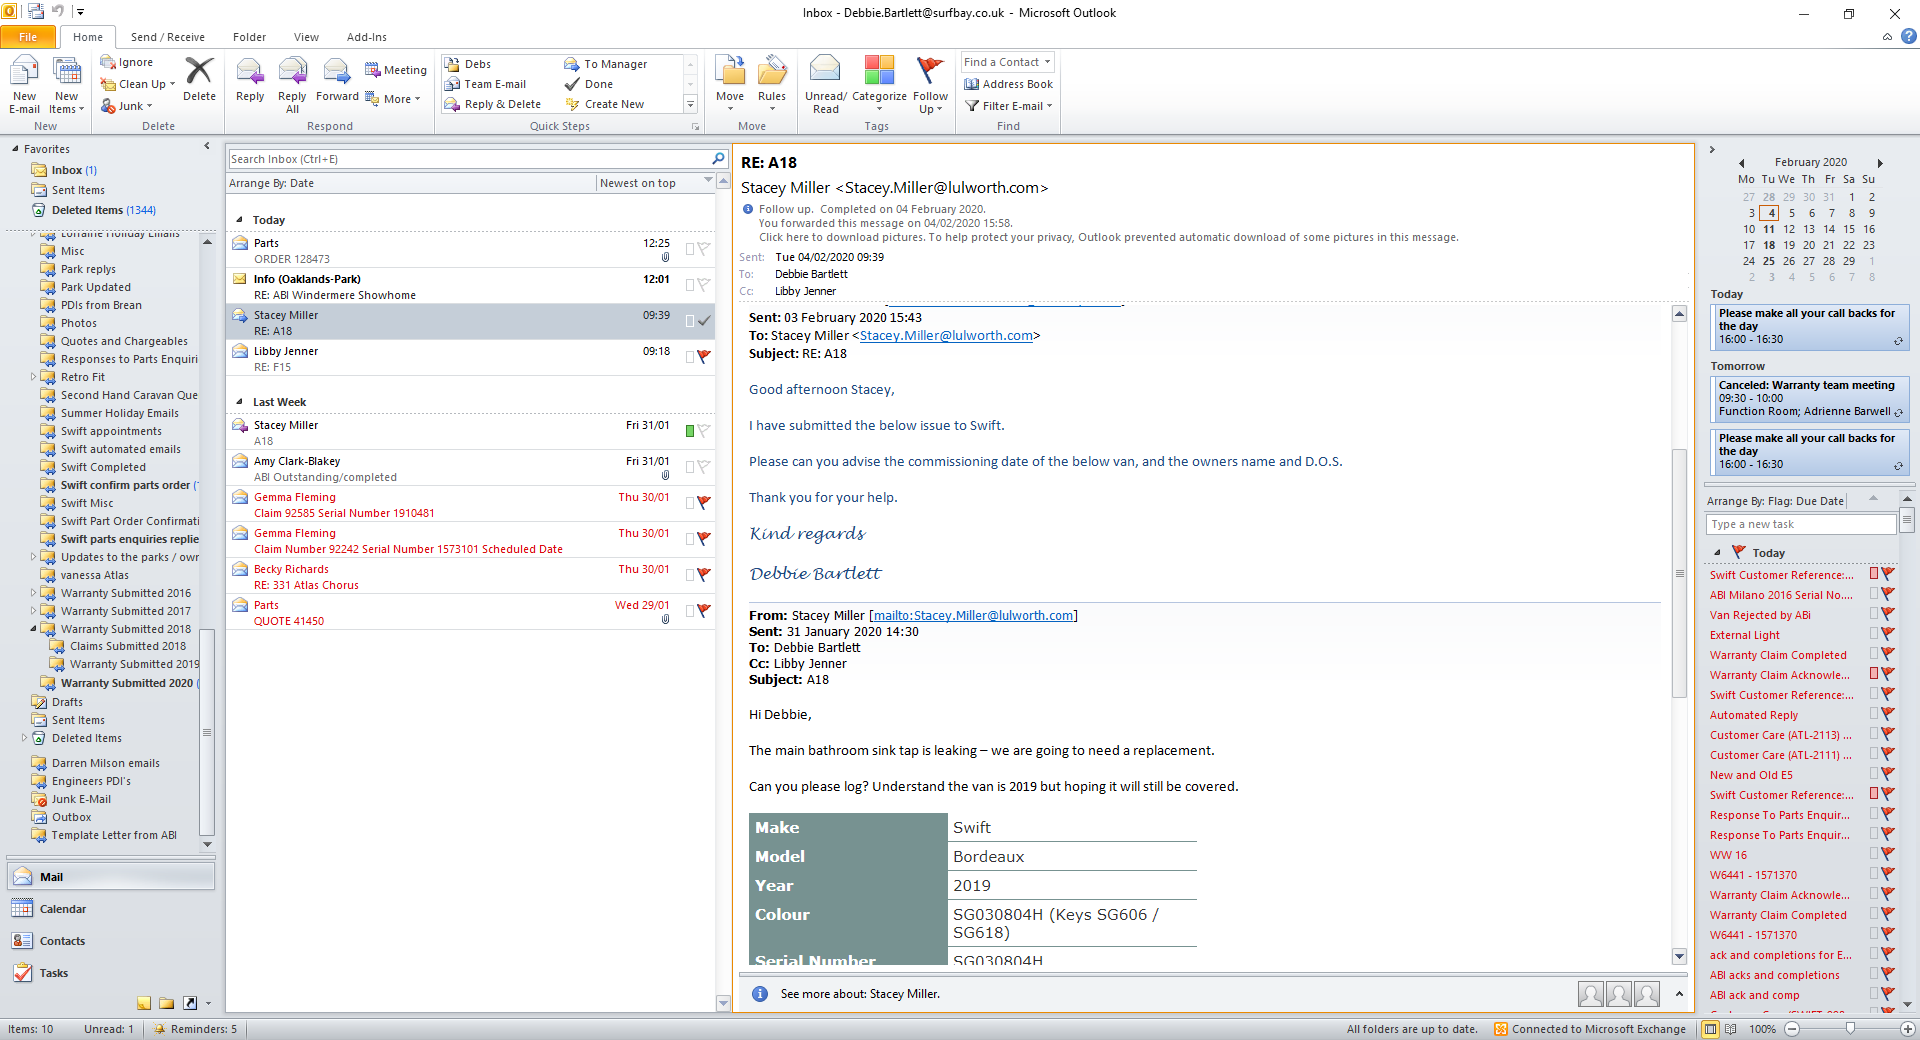Collapse the Today group in message list
Screen dimensions: 1920x1040
click(240, 220)
